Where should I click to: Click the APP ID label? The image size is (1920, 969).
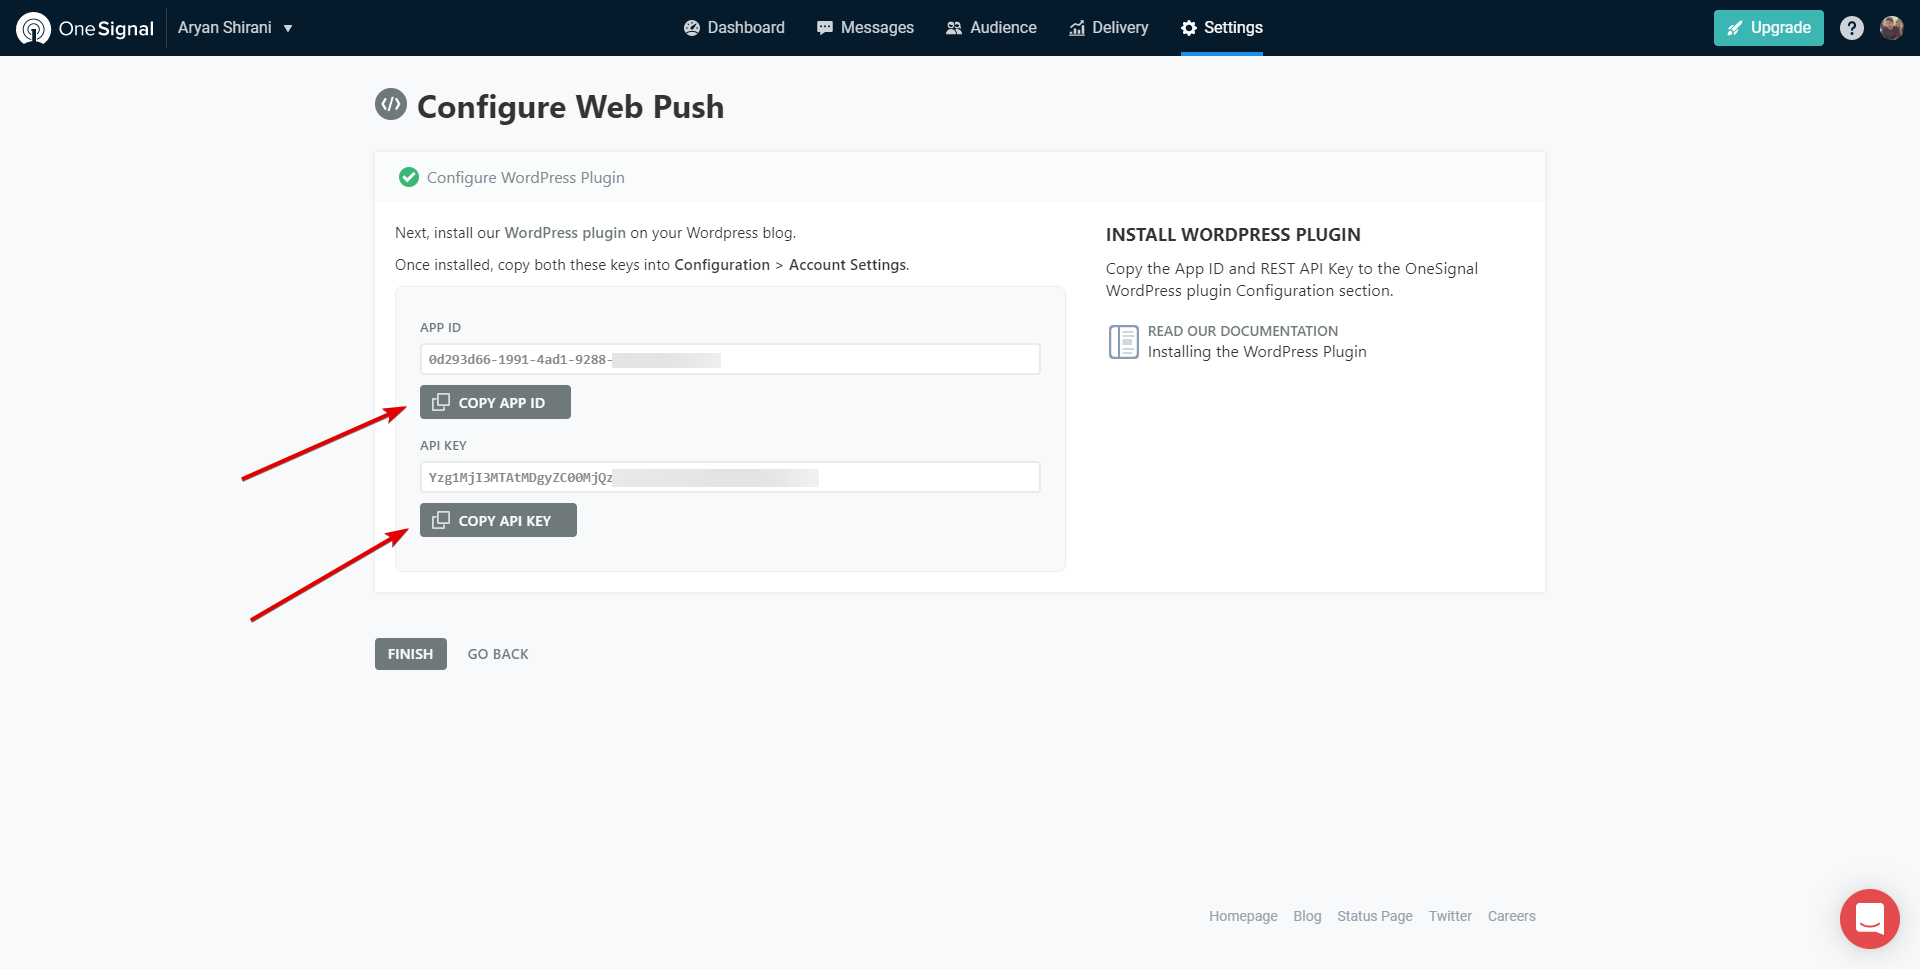[440, 328]
